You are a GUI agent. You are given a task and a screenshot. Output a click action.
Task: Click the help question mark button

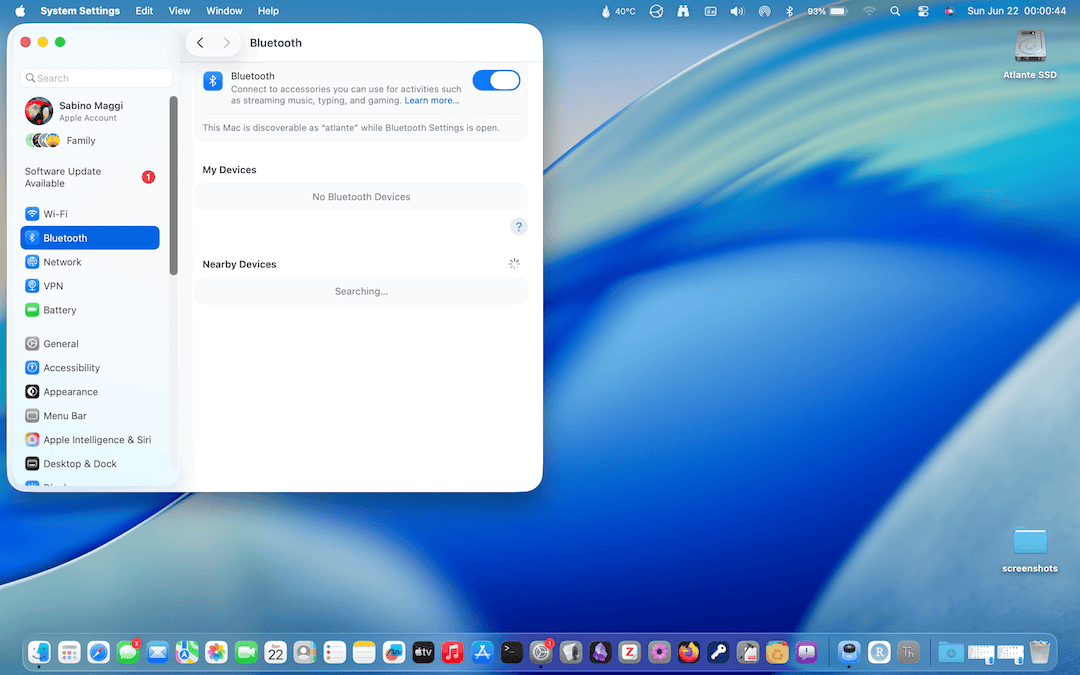click(x=518, y=227)
